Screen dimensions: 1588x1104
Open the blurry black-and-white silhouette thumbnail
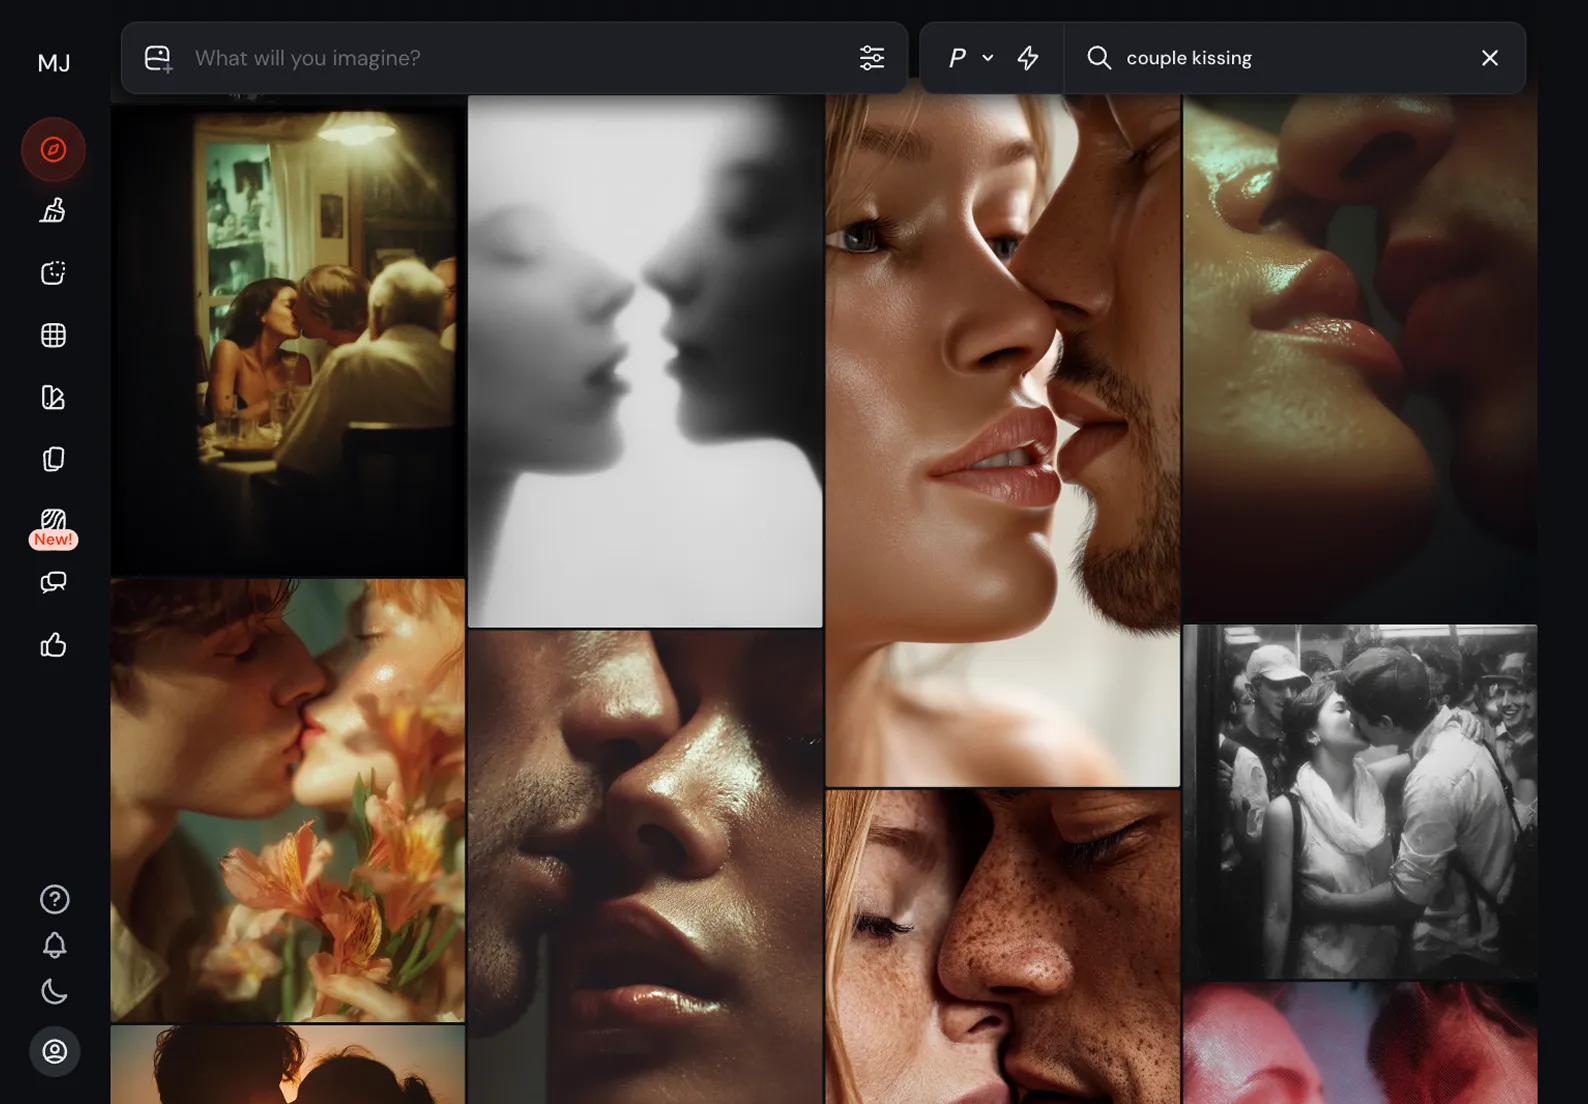pyautogui.click(x=645, y=361)
